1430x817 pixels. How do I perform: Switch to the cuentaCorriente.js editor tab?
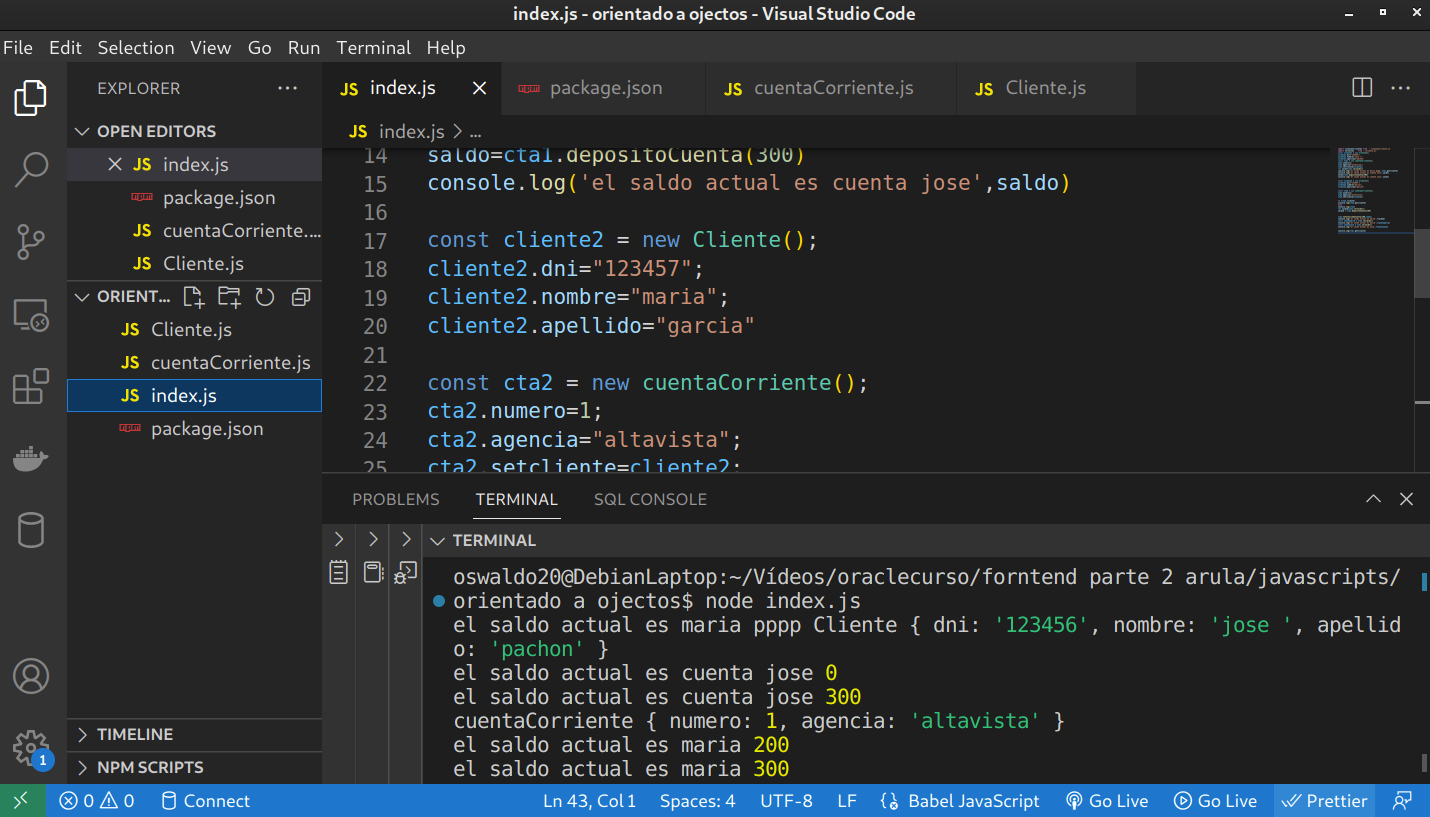coord(831,88)
